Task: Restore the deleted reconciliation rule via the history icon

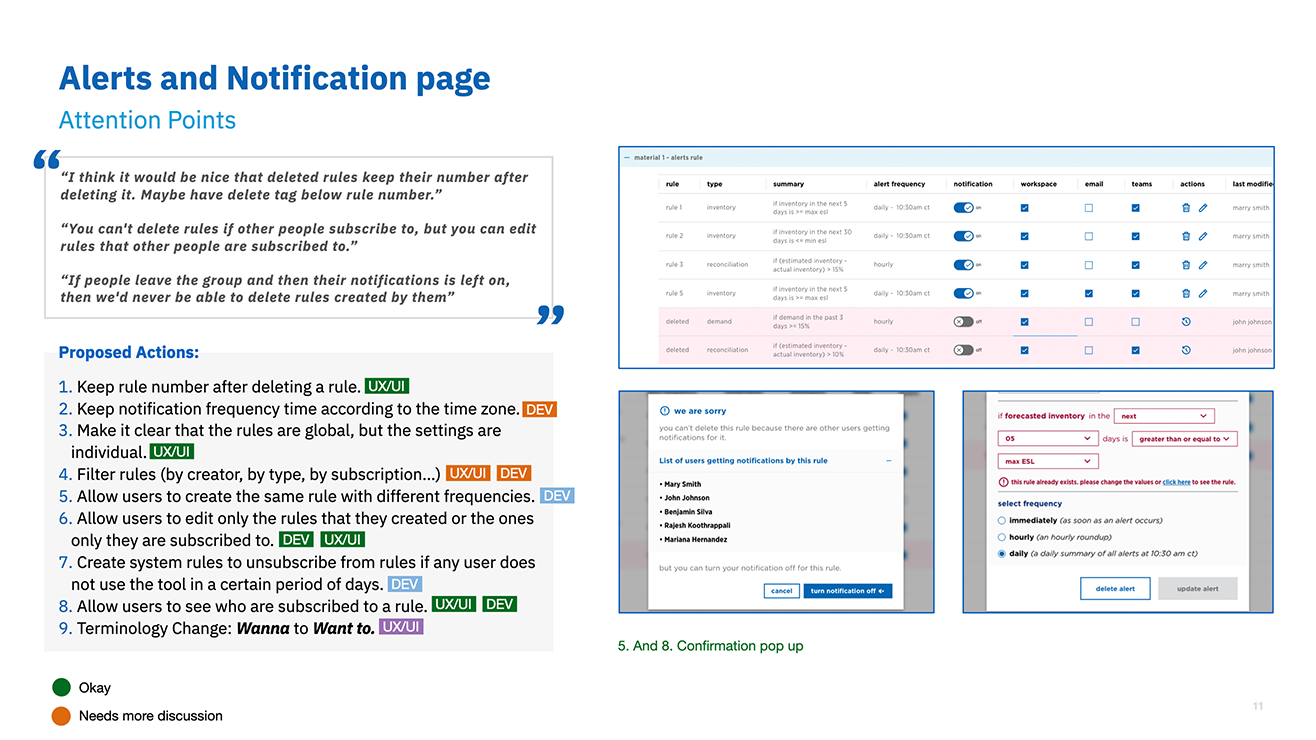Action: pyautogui.click(x=1186, y=350)
